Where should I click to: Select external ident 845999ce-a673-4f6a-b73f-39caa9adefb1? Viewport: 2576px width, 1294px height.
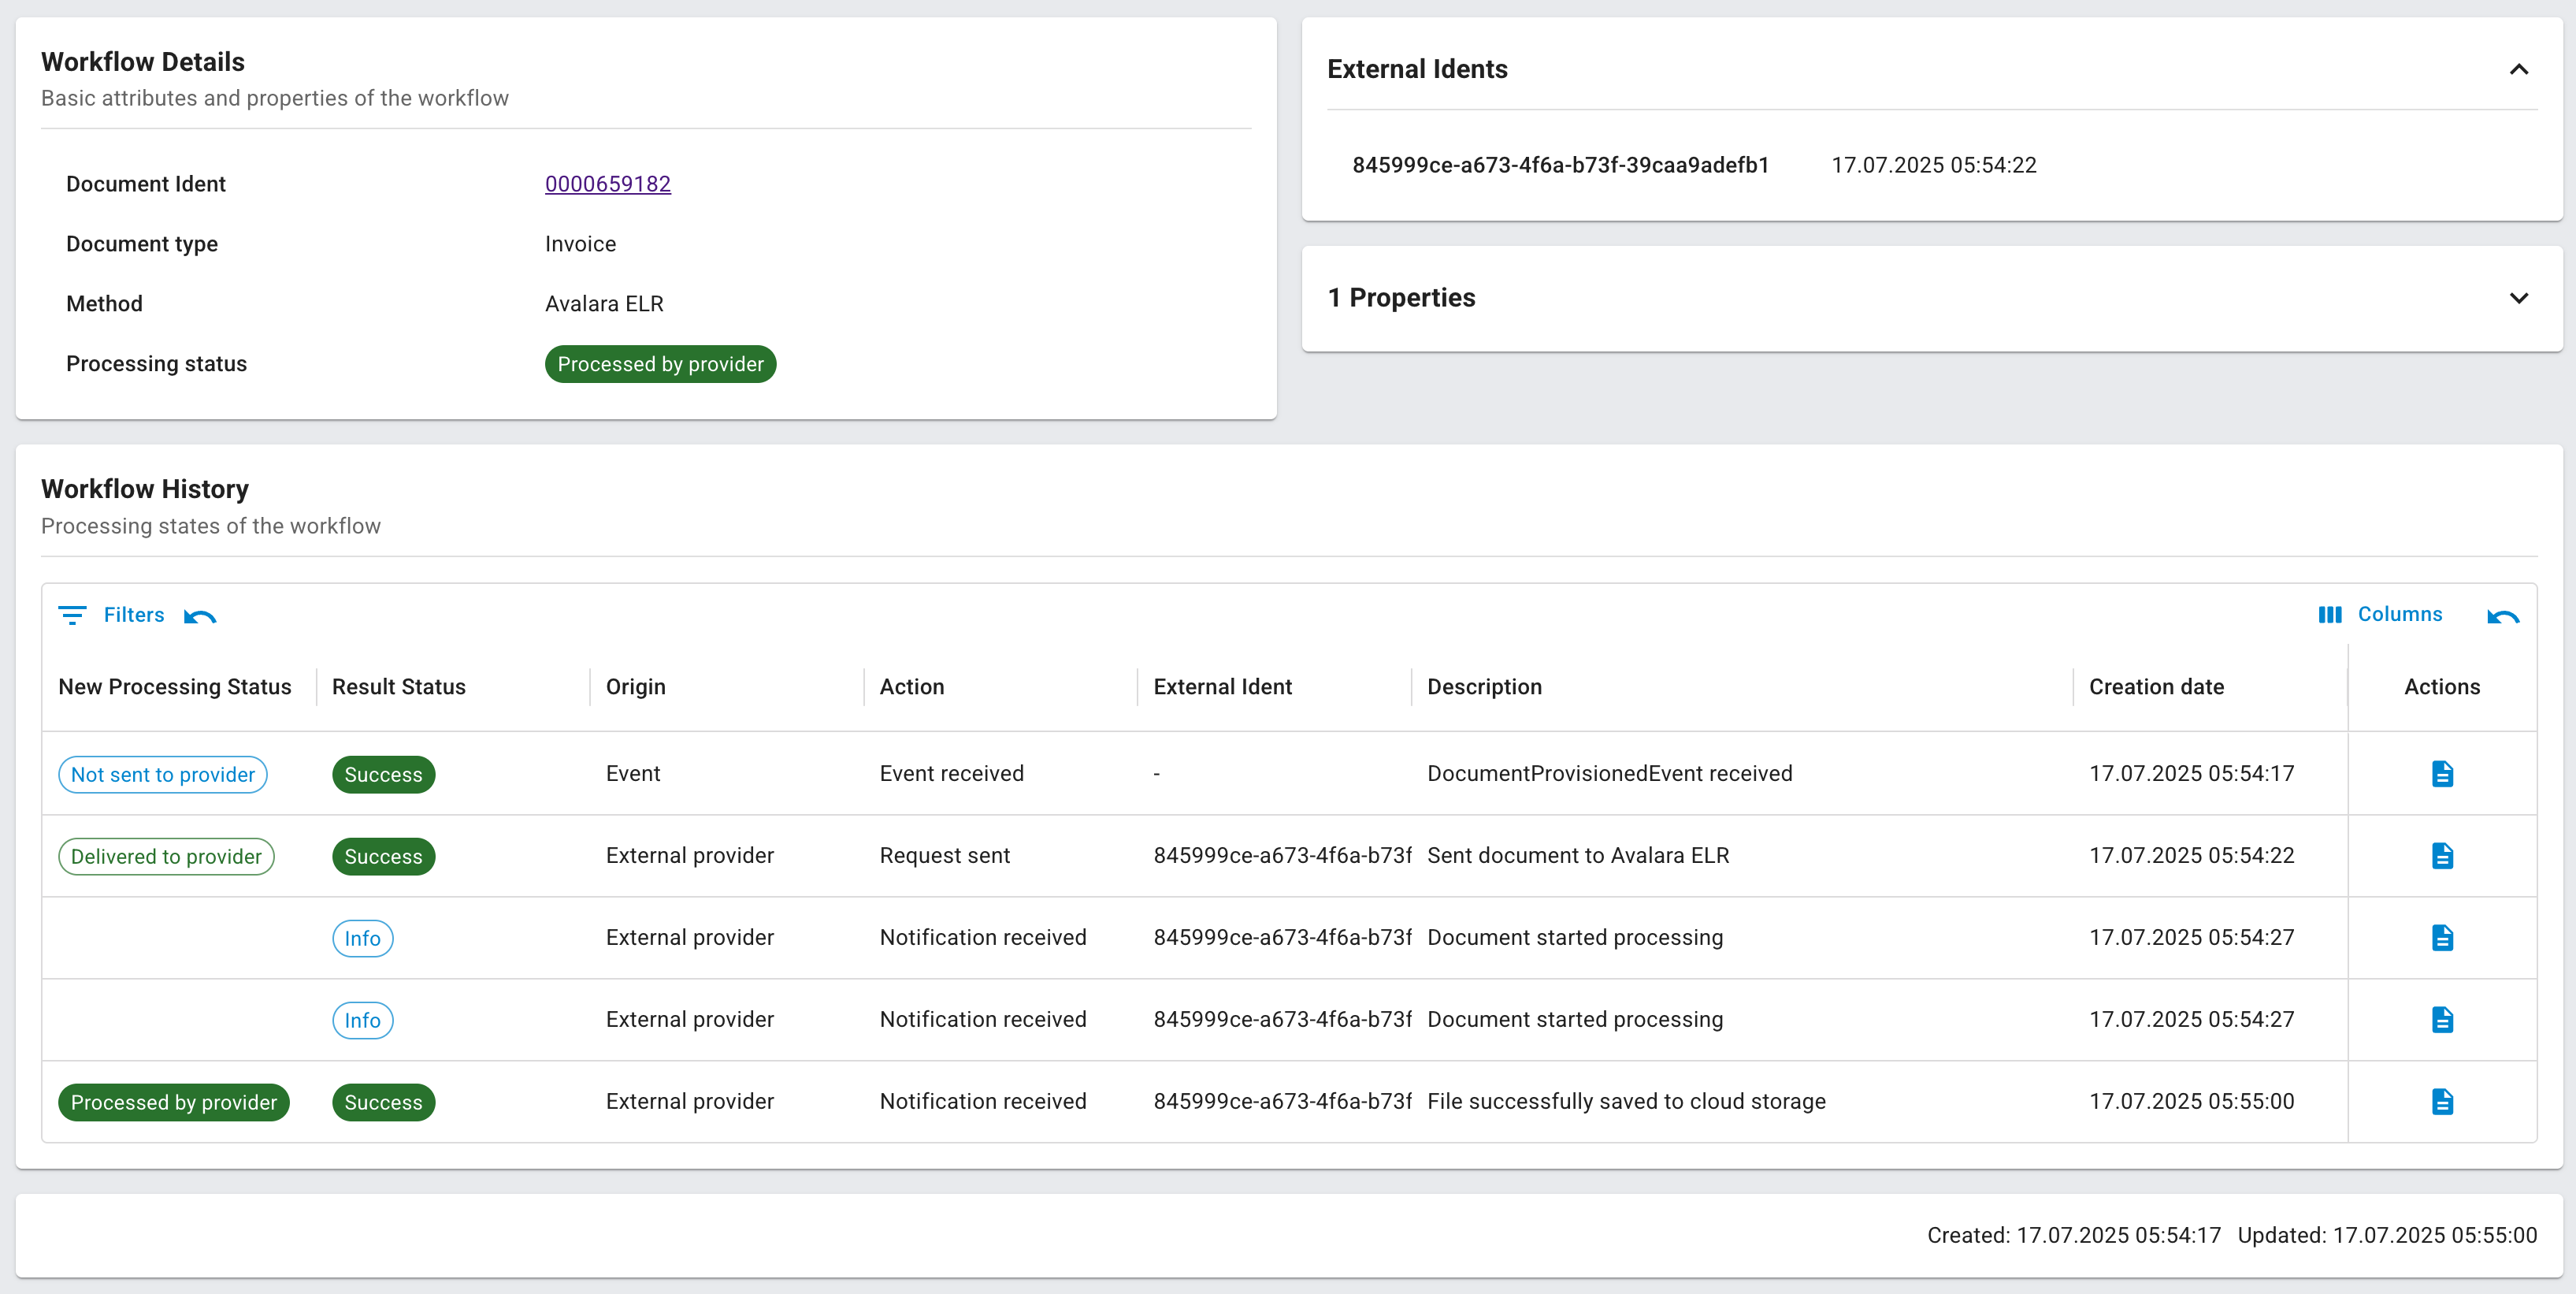click(x=1561, y=165)
